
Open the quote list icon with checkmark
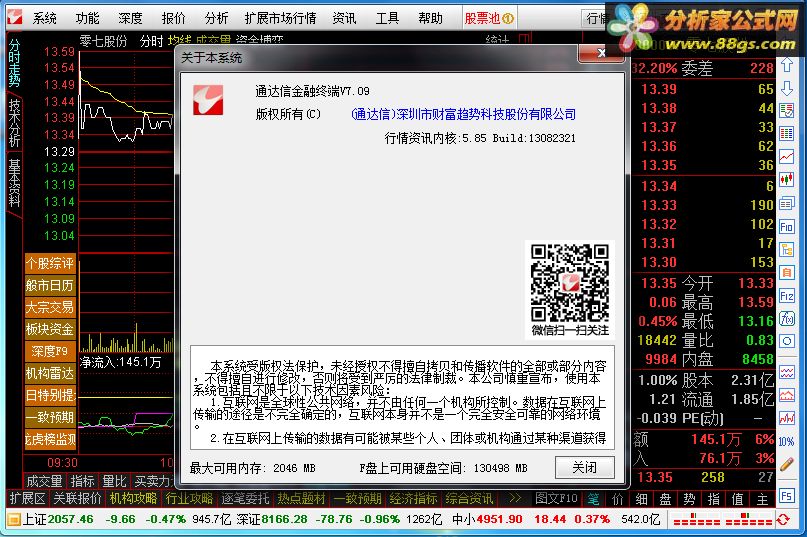point(786,111)
